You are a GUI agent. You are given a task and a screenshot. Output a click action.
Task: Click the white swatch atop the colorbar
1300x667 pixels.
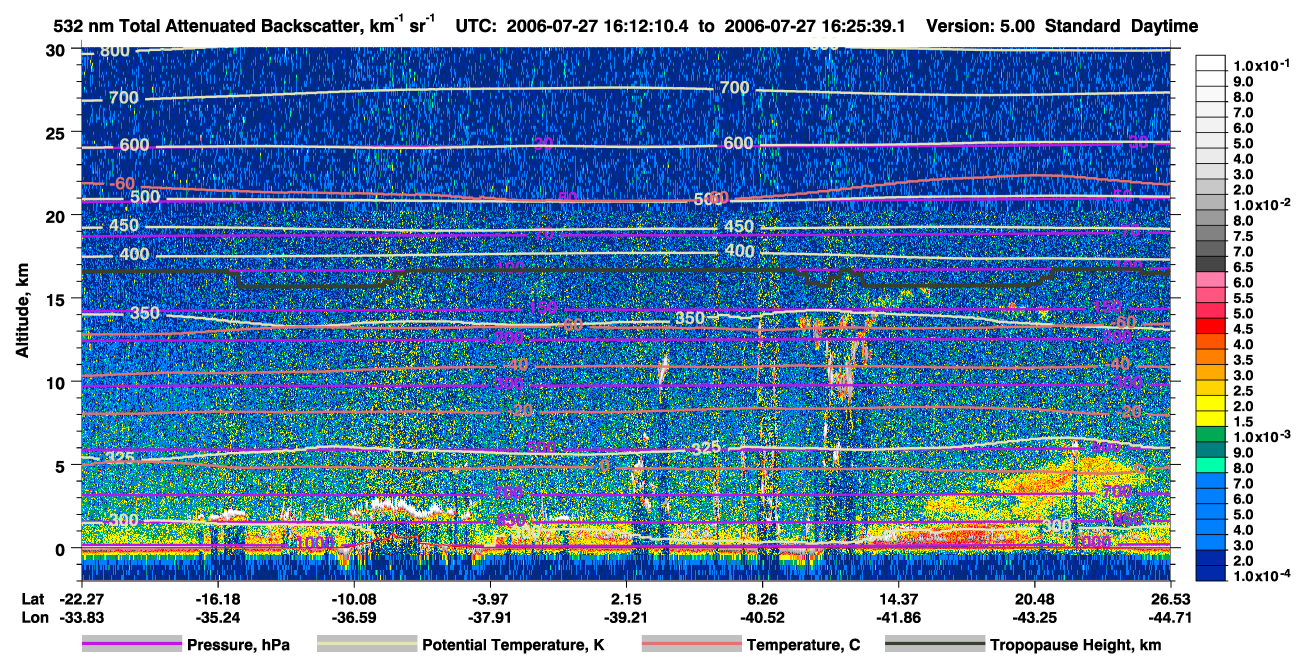tap(1212, 62)
